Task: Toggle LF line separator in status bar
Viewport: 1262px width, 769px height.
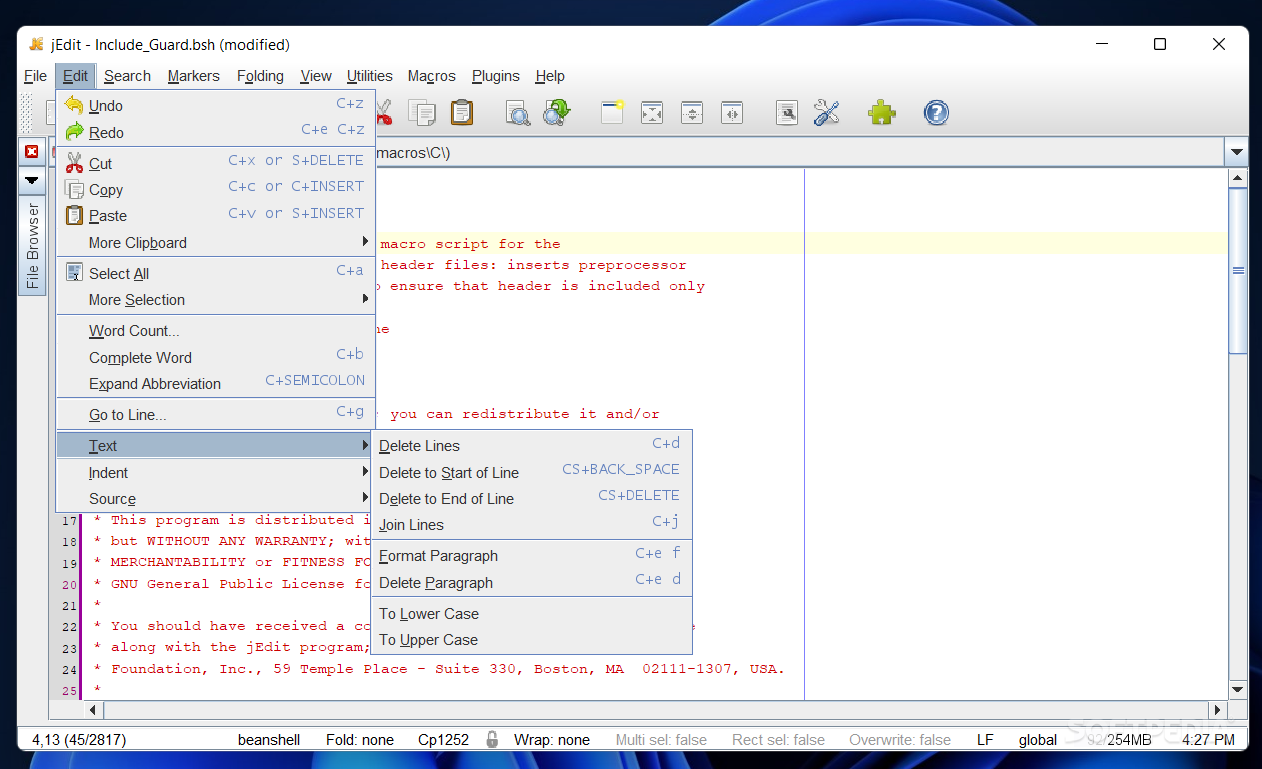Action: [985, 740]
